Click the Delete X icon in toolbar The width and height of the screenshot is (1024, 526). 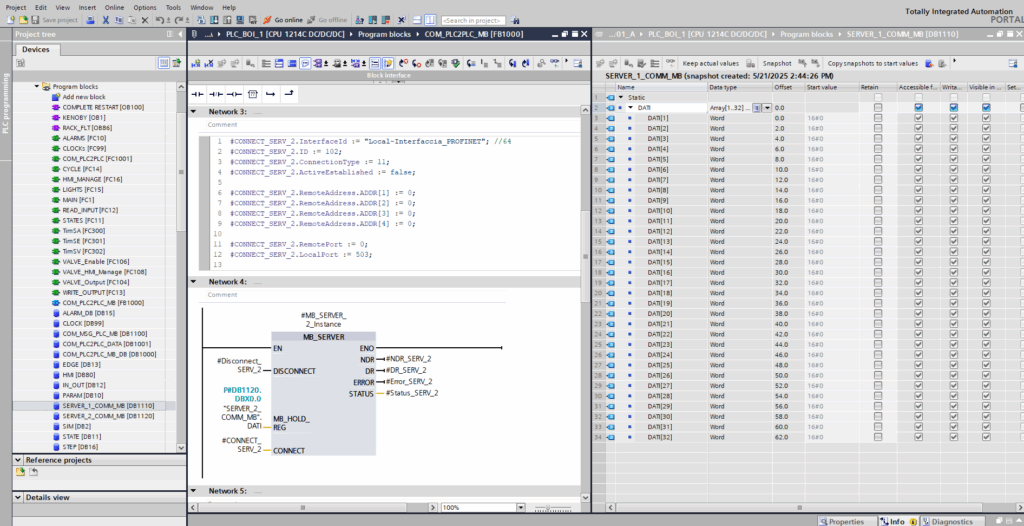click(145, 20)
